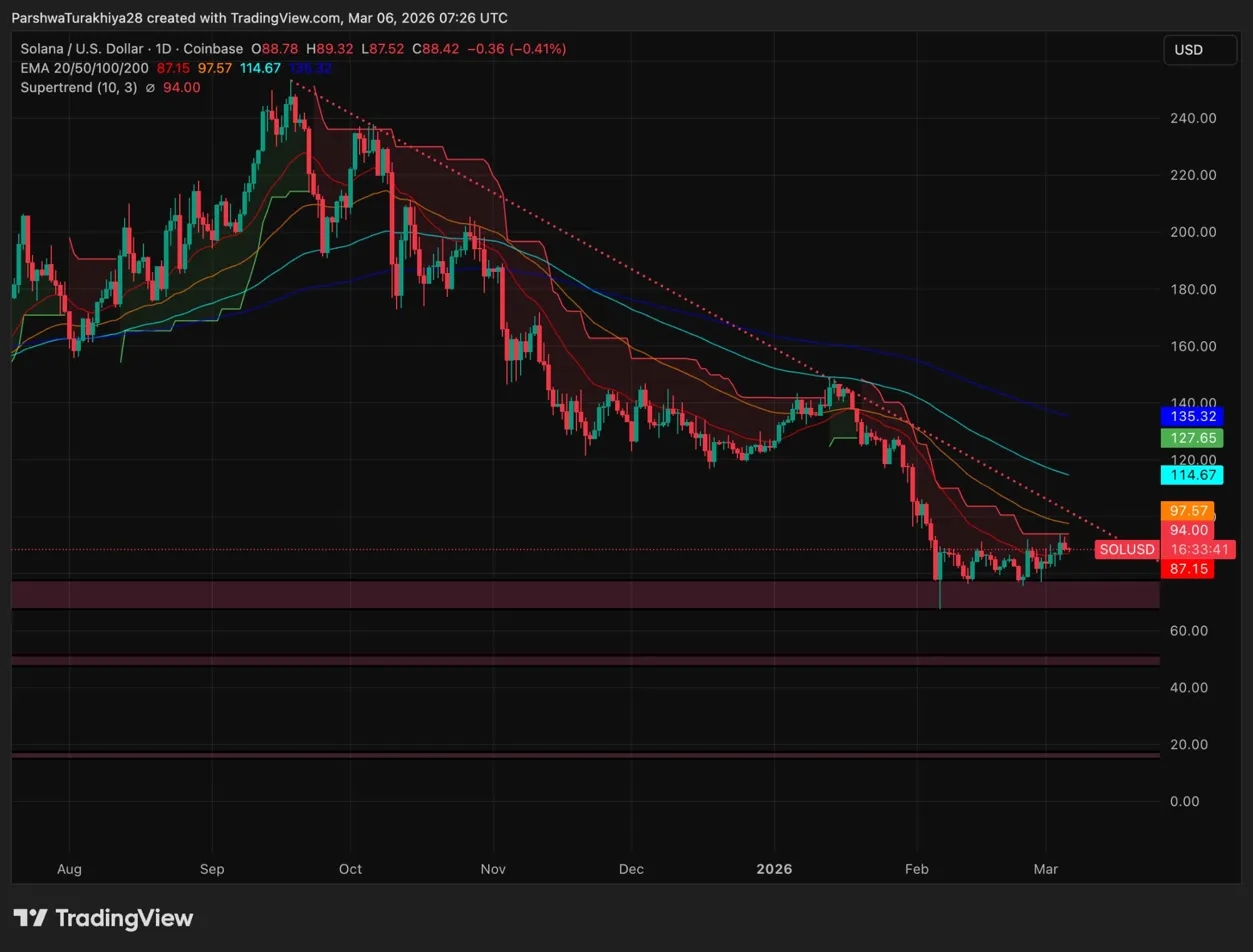Click the orange 97.57 EMA price tag
The height and width of the screenshot is (952, 1253).
1187,511
